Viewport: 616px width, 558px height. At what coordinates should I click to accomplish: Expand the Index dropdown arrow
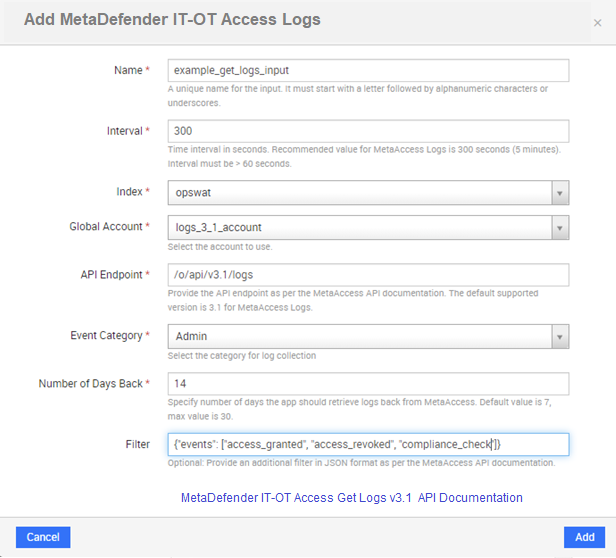pos(560,193)
